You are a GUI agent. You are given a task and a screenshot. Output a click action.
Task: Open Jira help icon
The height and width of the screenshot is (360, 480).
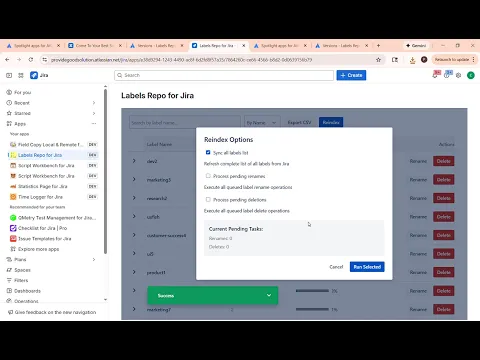447,75
